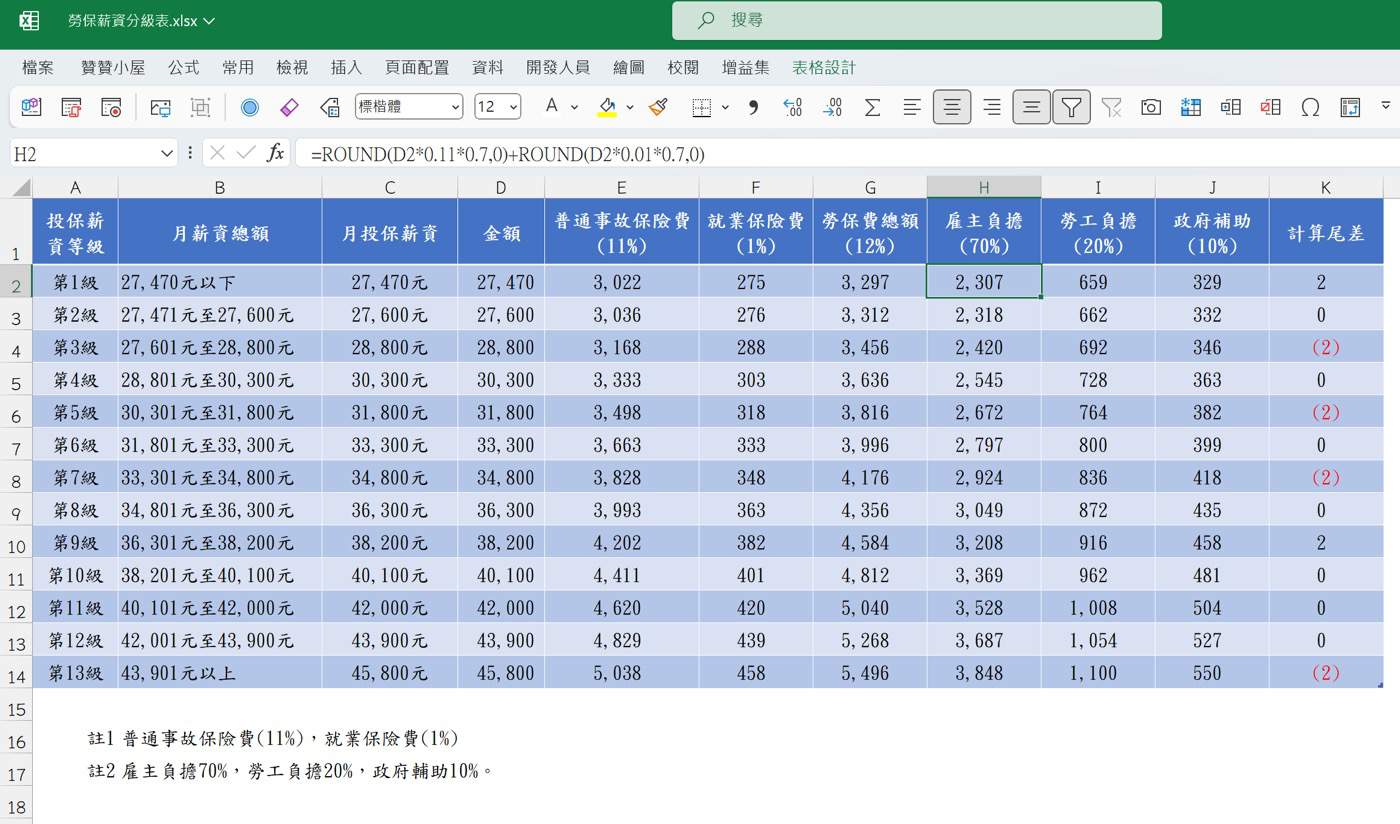Viewport: 1400px width, 824px height.
Task: Switch to the 常用 tab
Action: tap(238, 67)
